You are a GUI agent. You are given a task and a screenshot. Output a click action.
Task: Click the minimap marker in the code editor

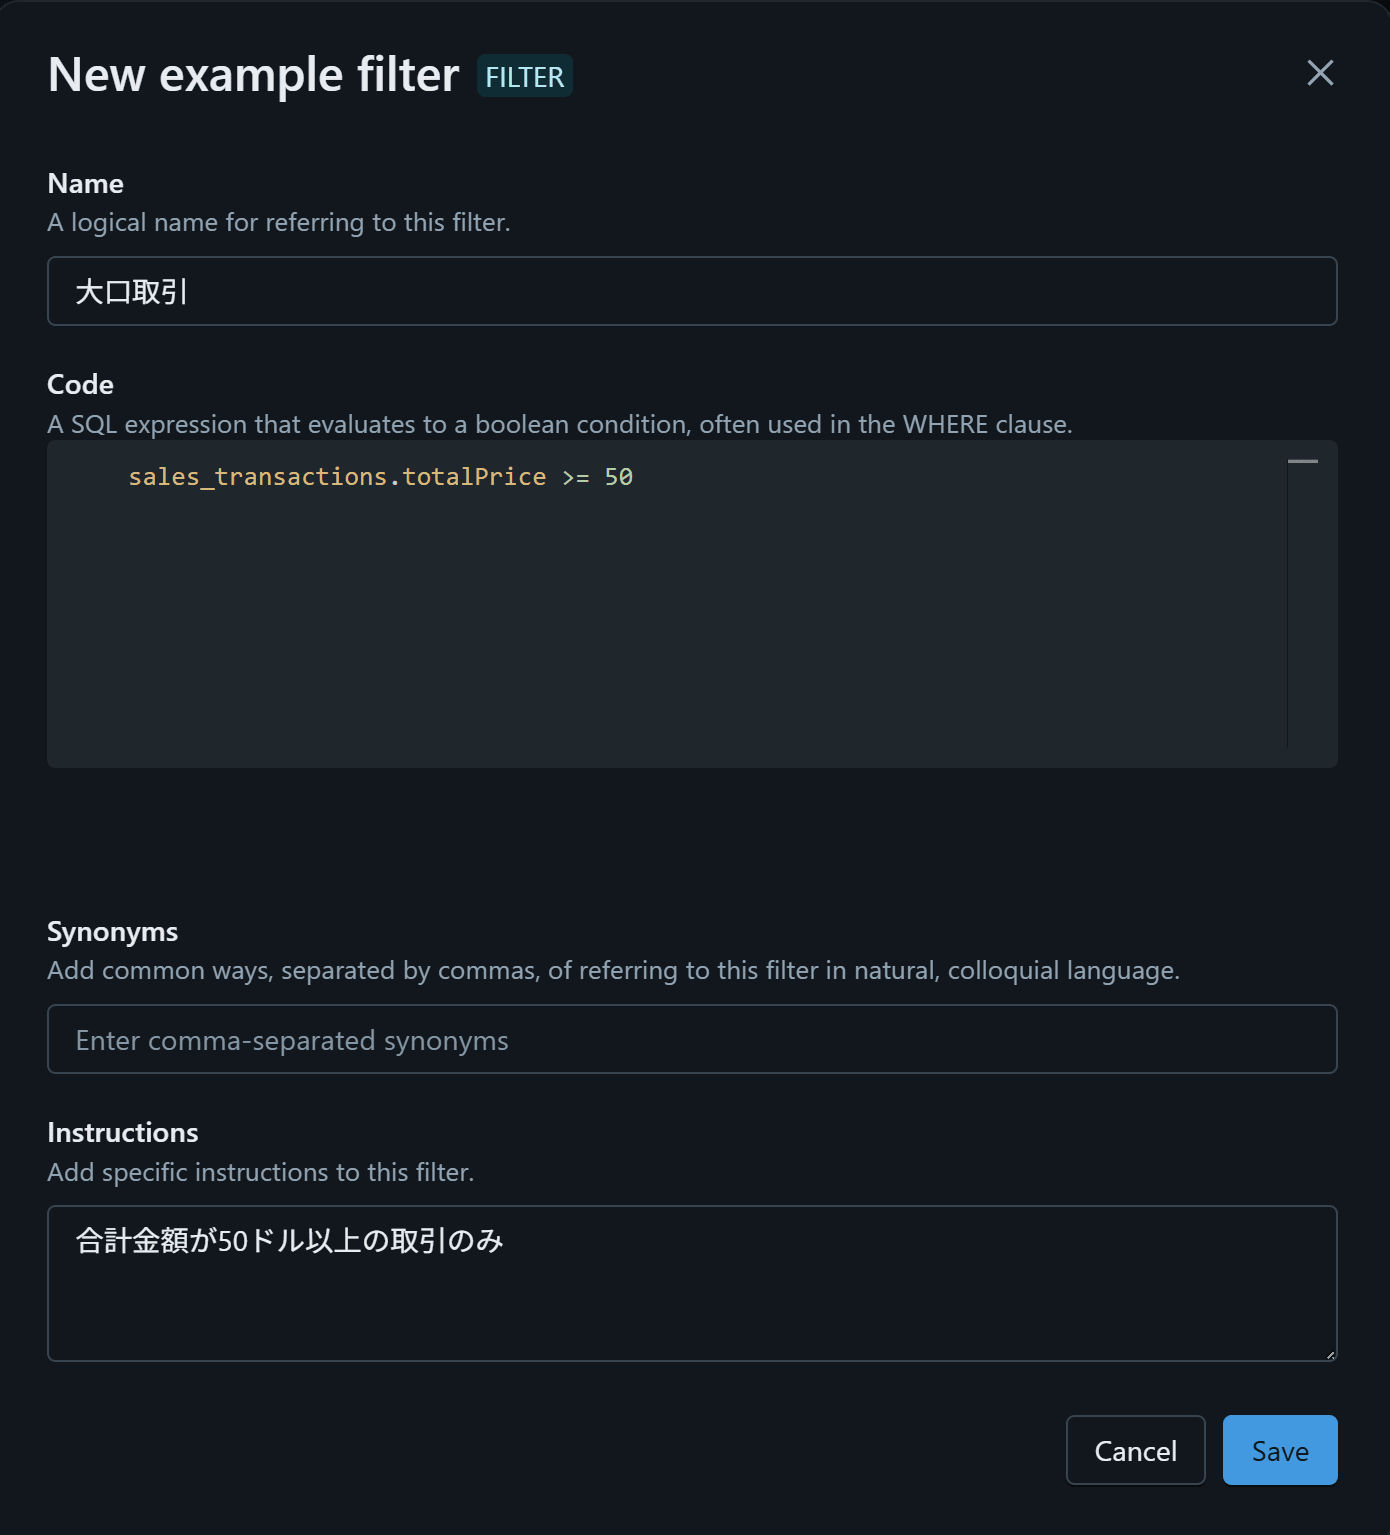[x=1302, y=462]
